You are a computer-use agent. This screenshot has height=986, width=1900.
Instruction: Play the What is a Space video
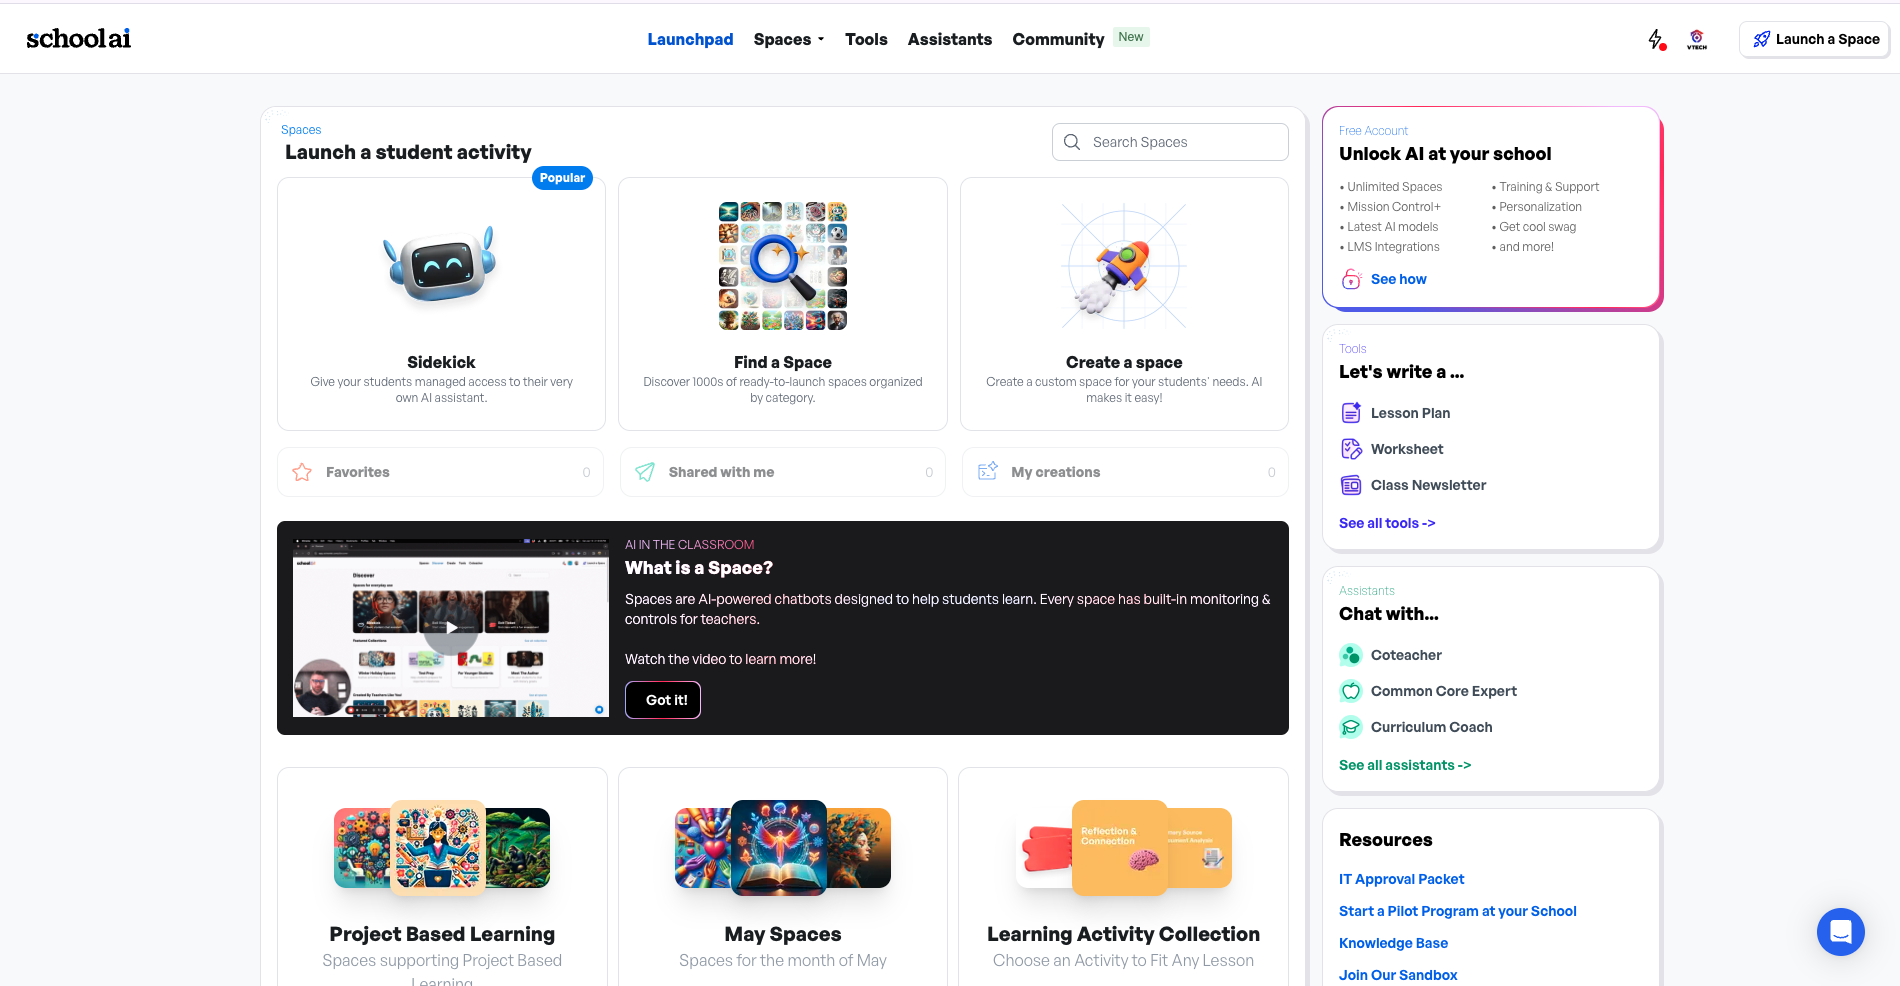[451, 628]
